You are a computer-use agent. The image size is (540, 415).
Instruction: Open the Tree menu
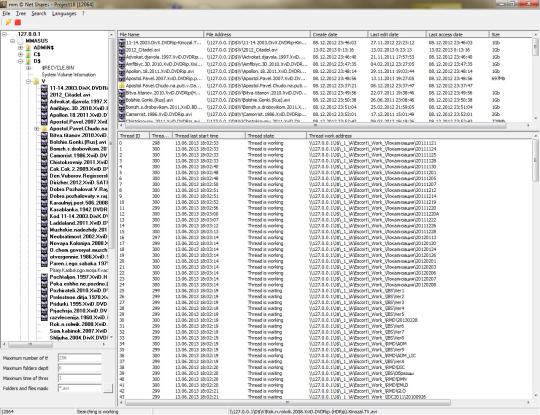[21, 13]
